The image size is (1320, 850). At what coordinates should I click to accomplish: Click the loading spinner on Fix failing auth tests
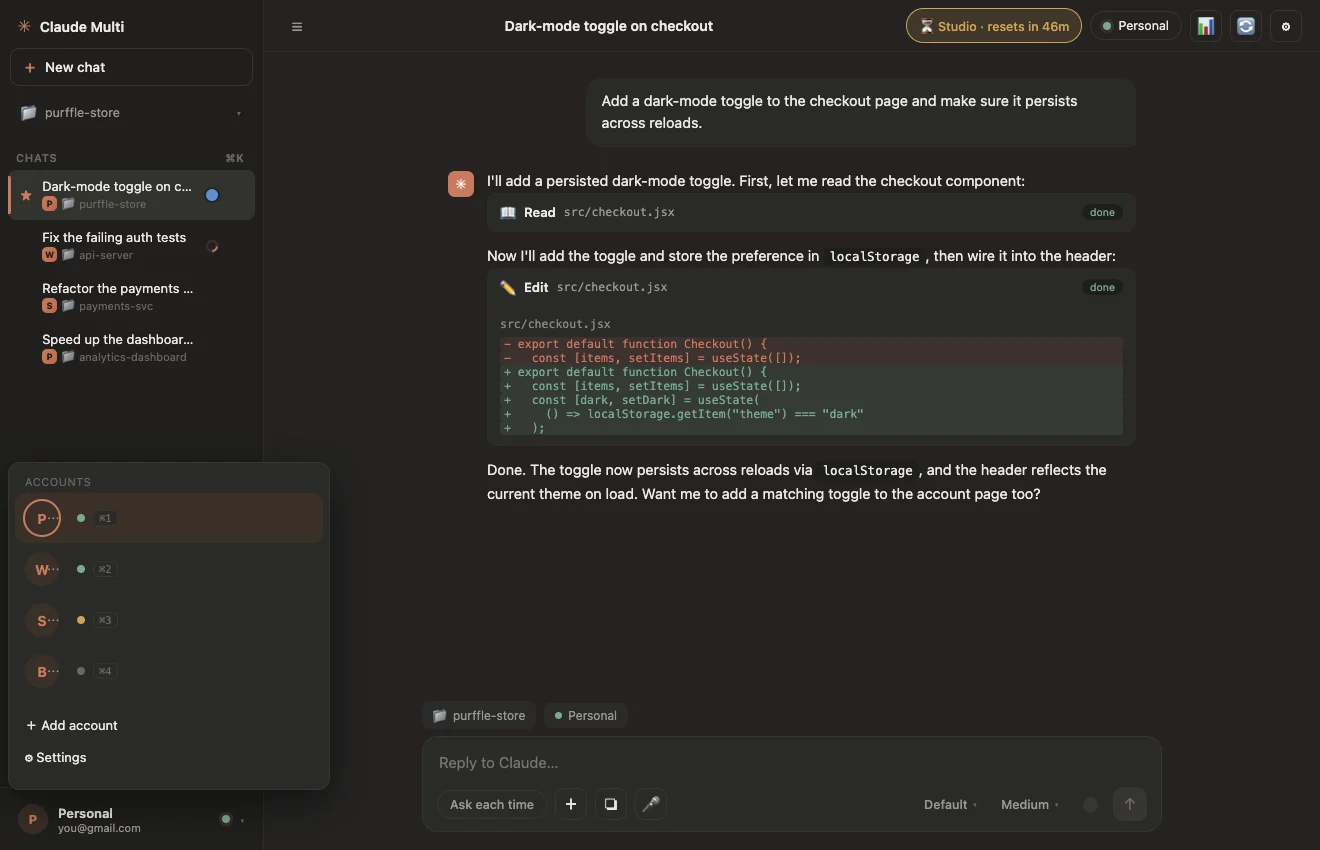(x=212, y=246)
